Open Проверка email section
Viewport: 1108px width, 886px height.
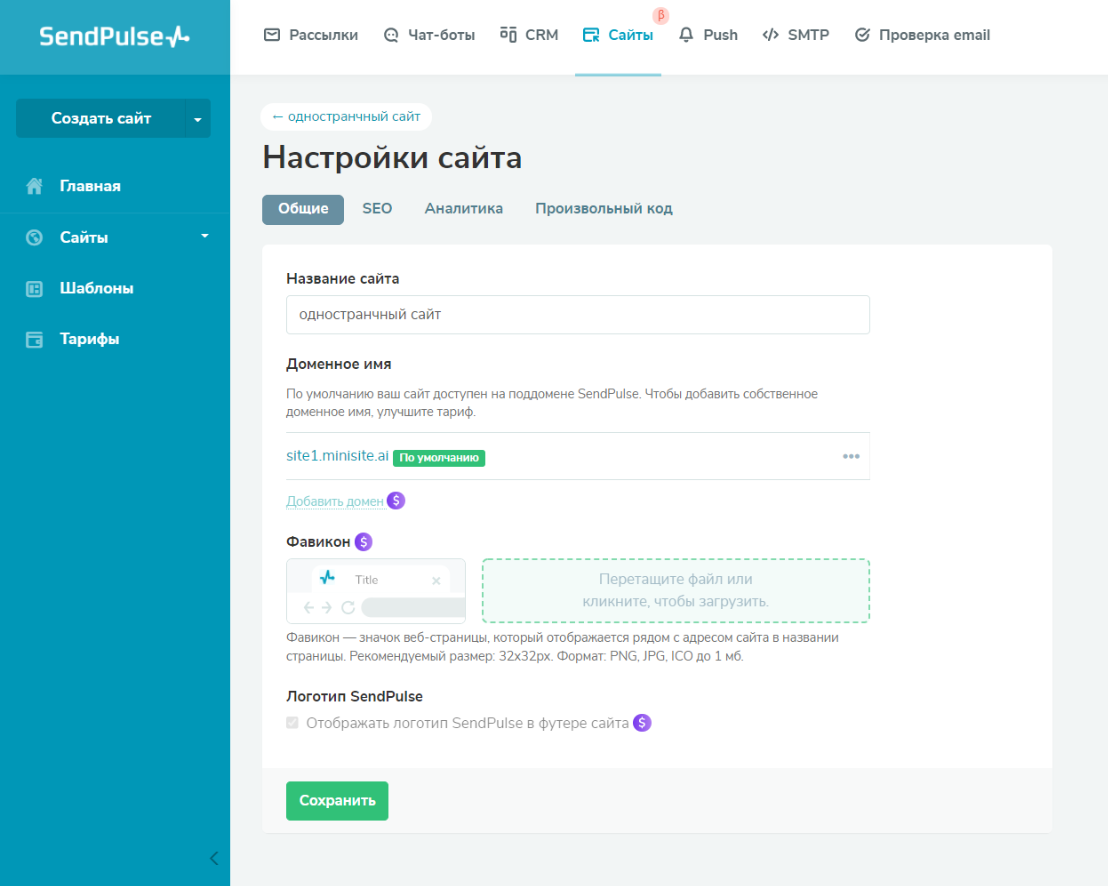pos(922,35)
